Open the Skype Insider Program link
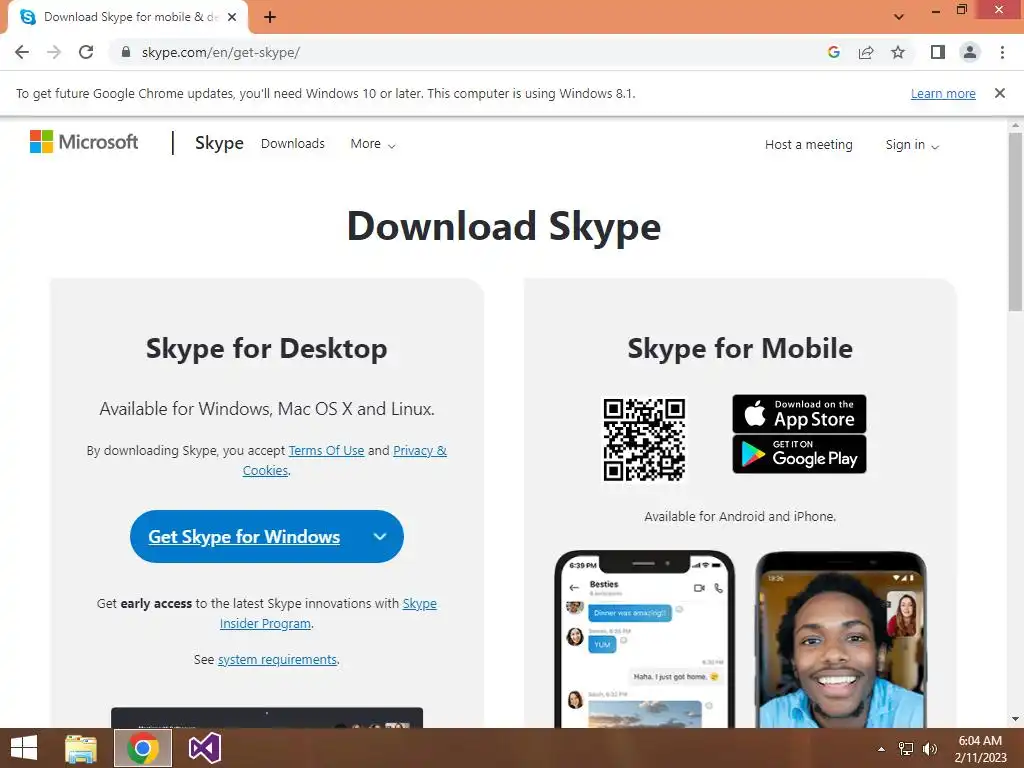The height and width of the screenshot is (768, 1024). point(328,613)
